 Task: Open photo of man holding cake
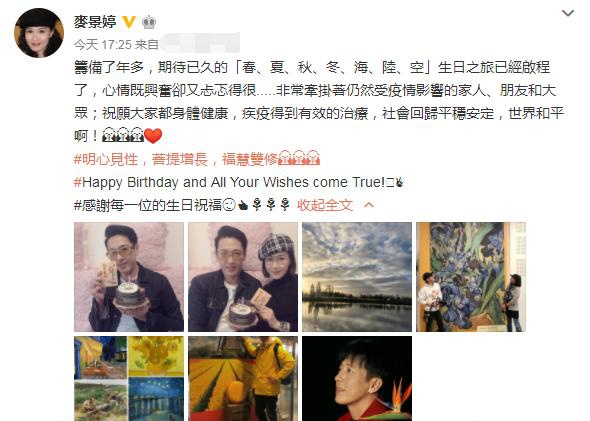tap(129, 277)
